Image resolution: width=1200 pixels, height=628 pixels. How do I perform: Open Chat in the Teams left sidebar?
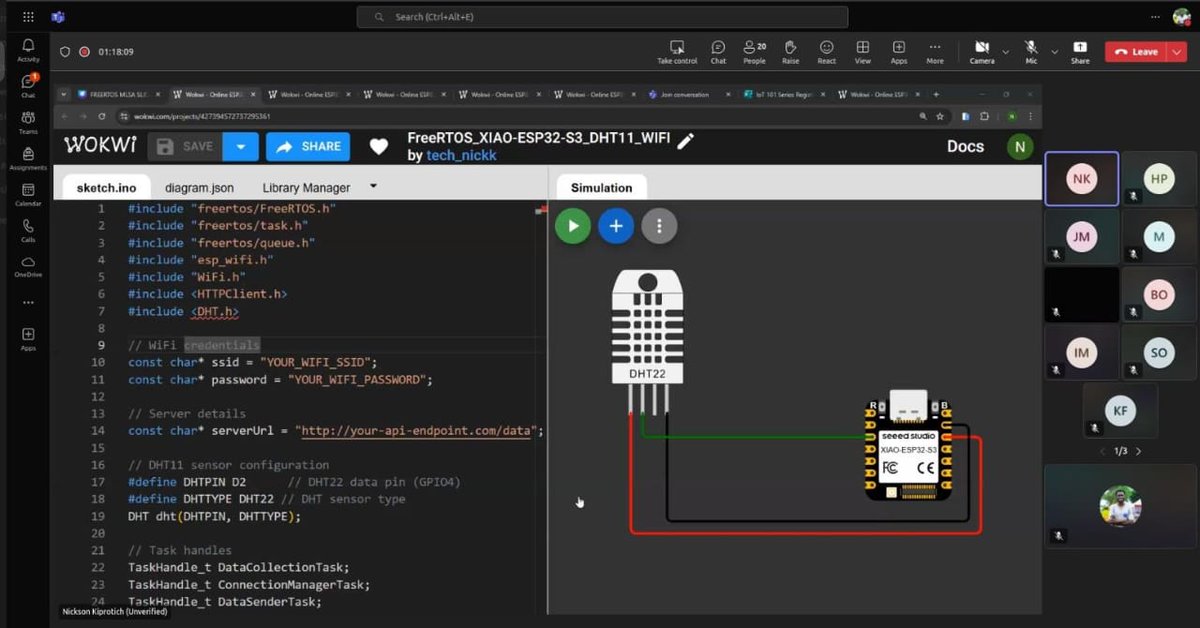tap(28, 86)
